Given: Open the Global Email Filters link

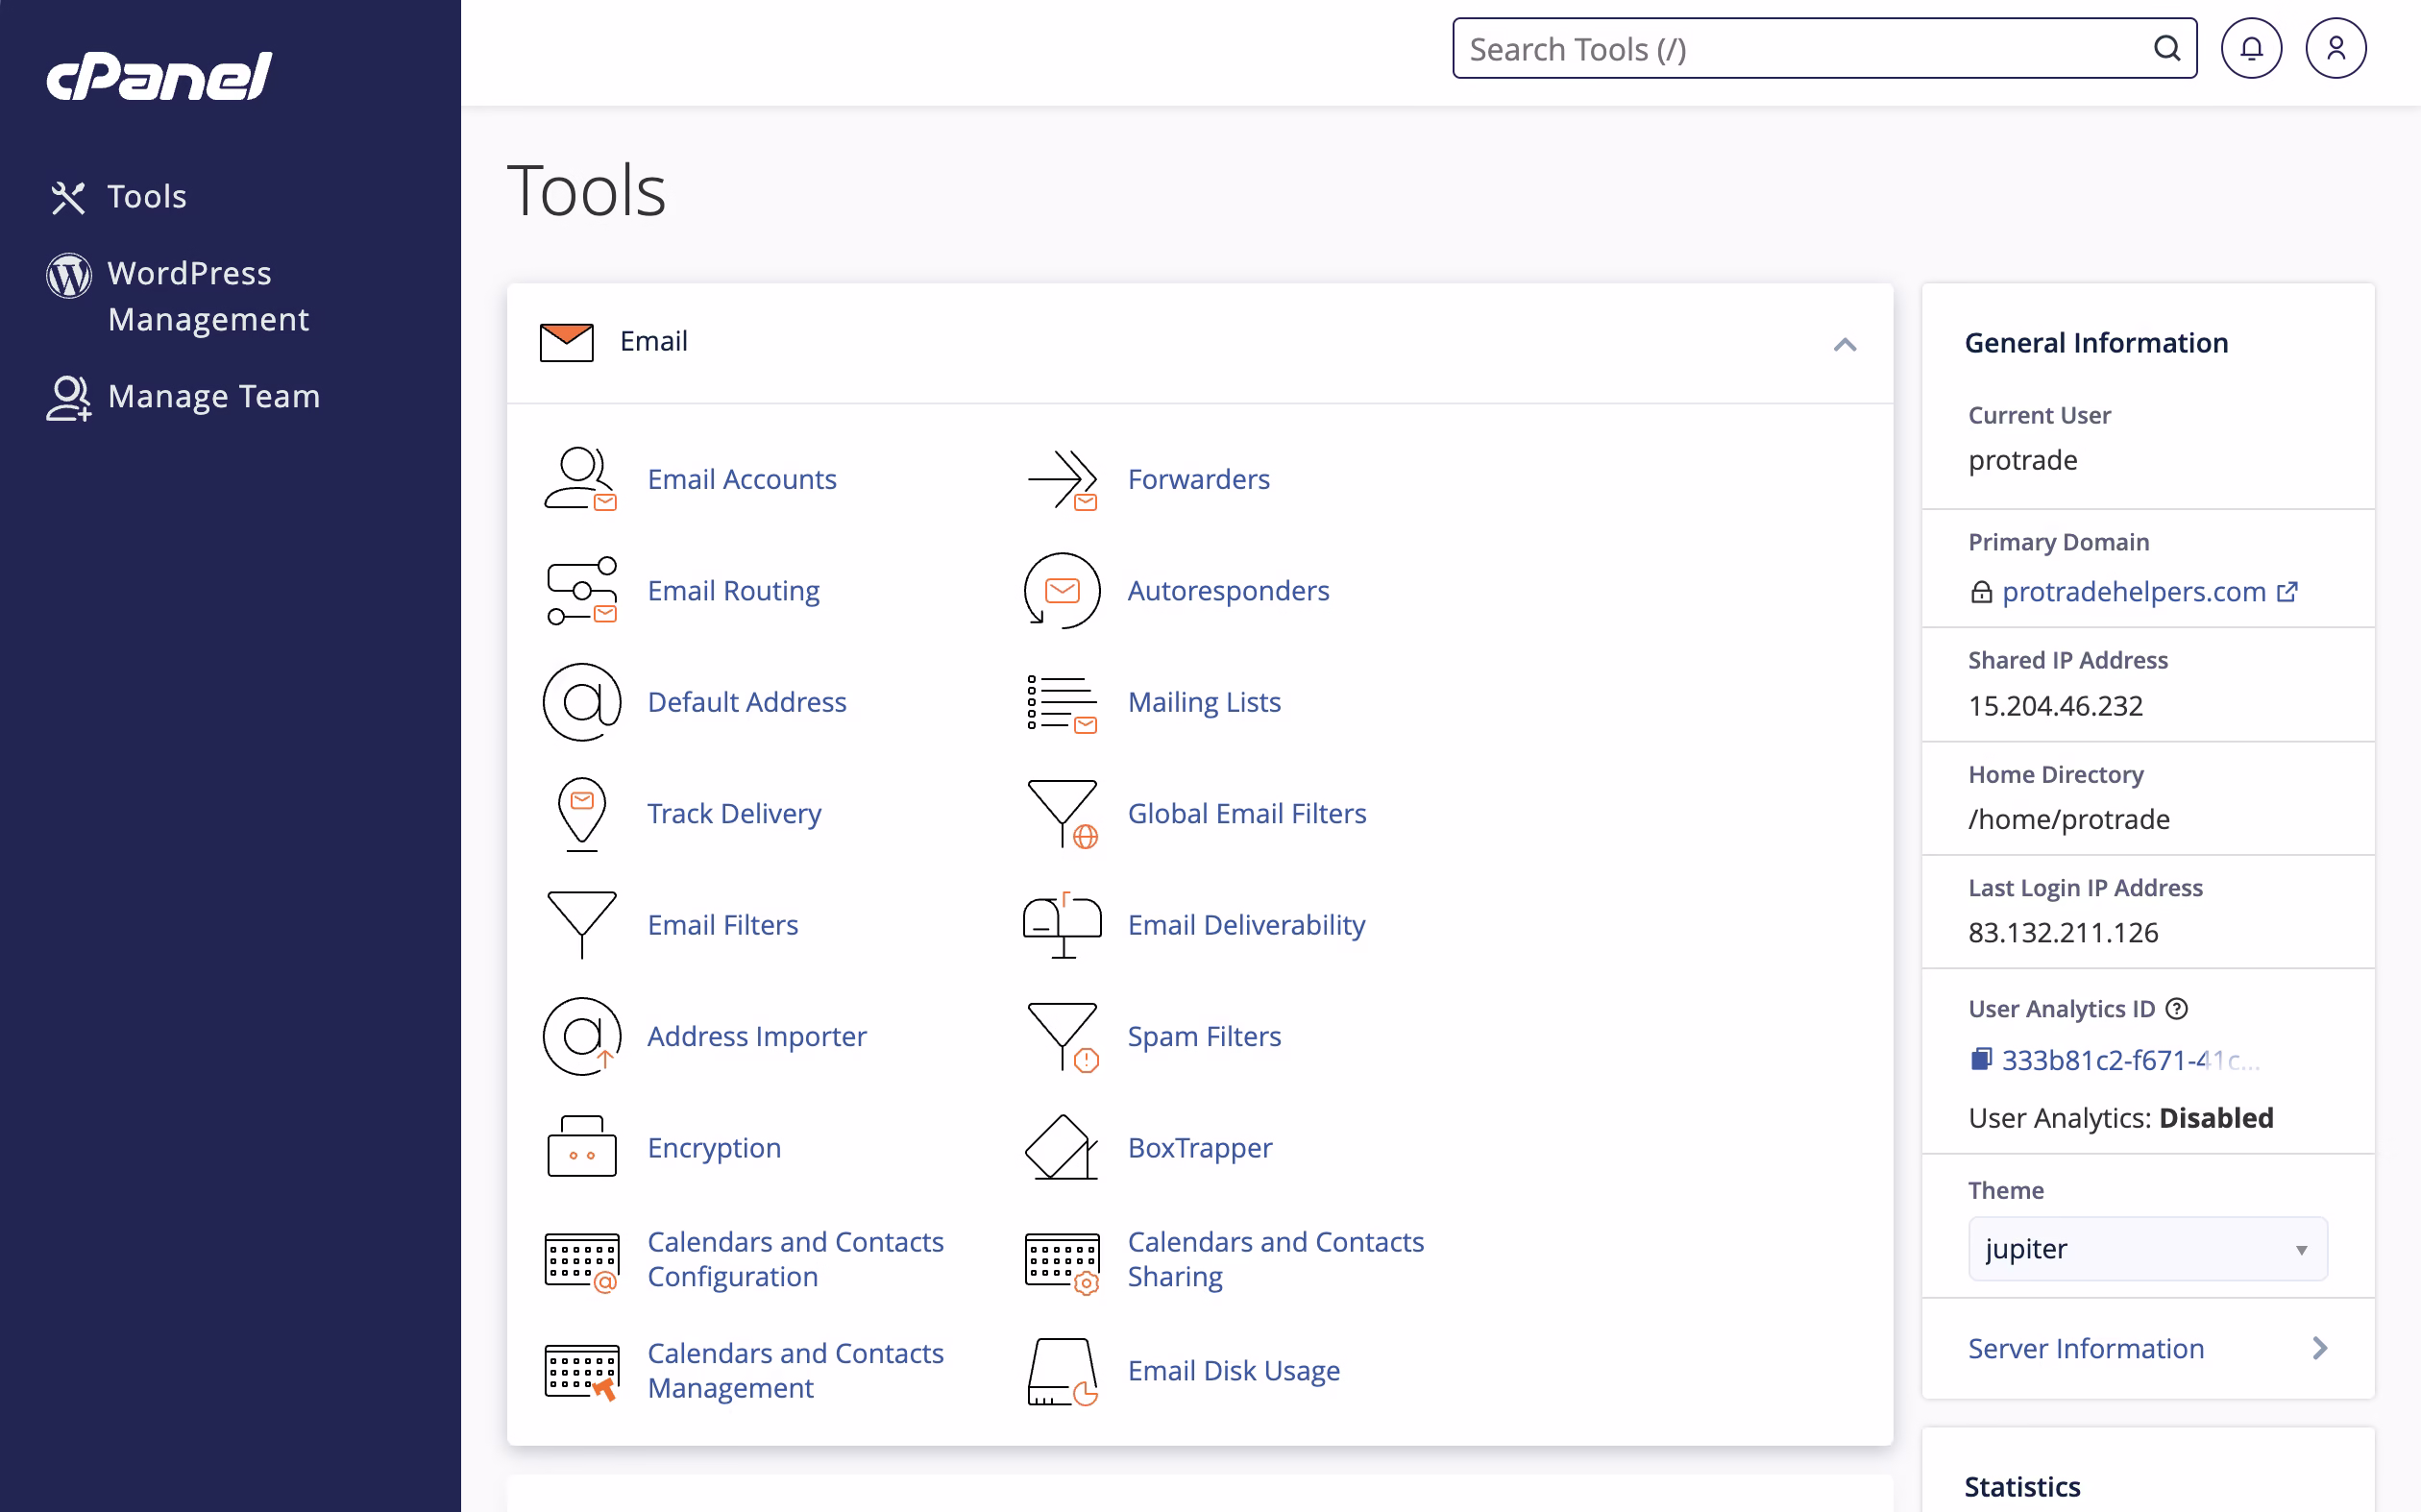Looking at the screenshot, I should tap(1247, 814).
